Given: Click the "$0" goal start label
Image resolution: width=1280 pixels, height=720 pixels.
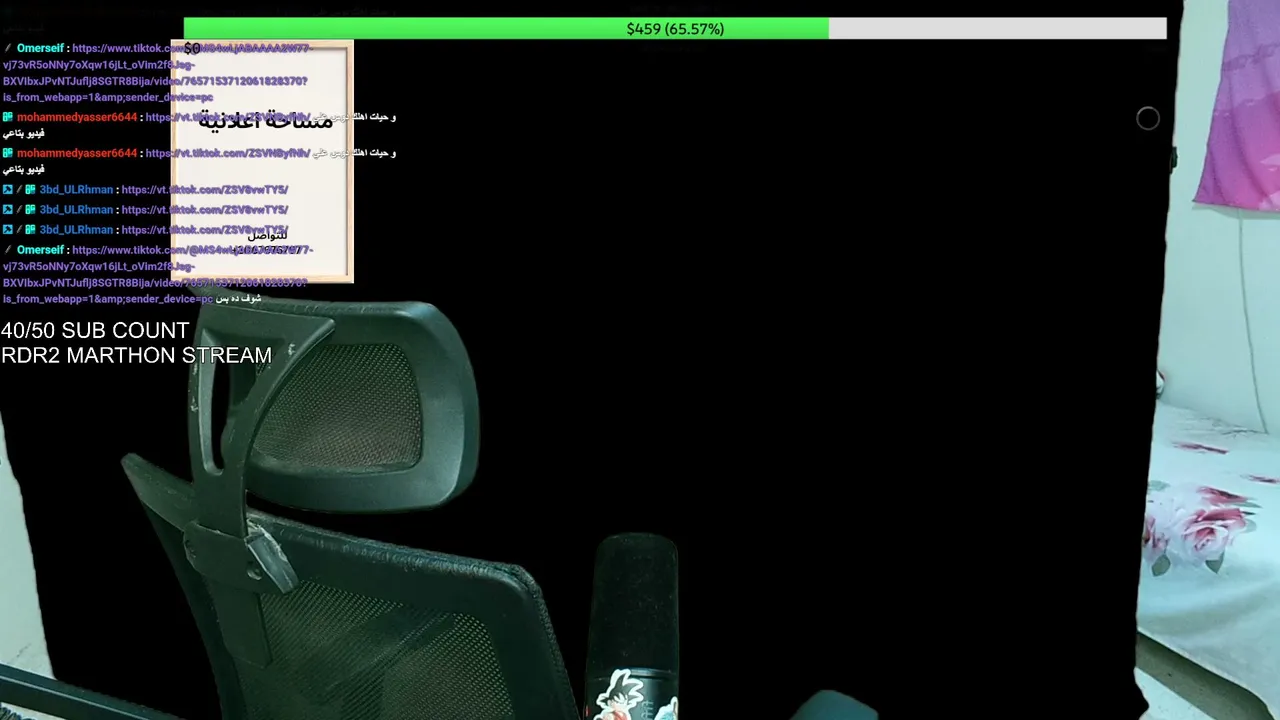Looking at the screenshot, I should 192,49.
